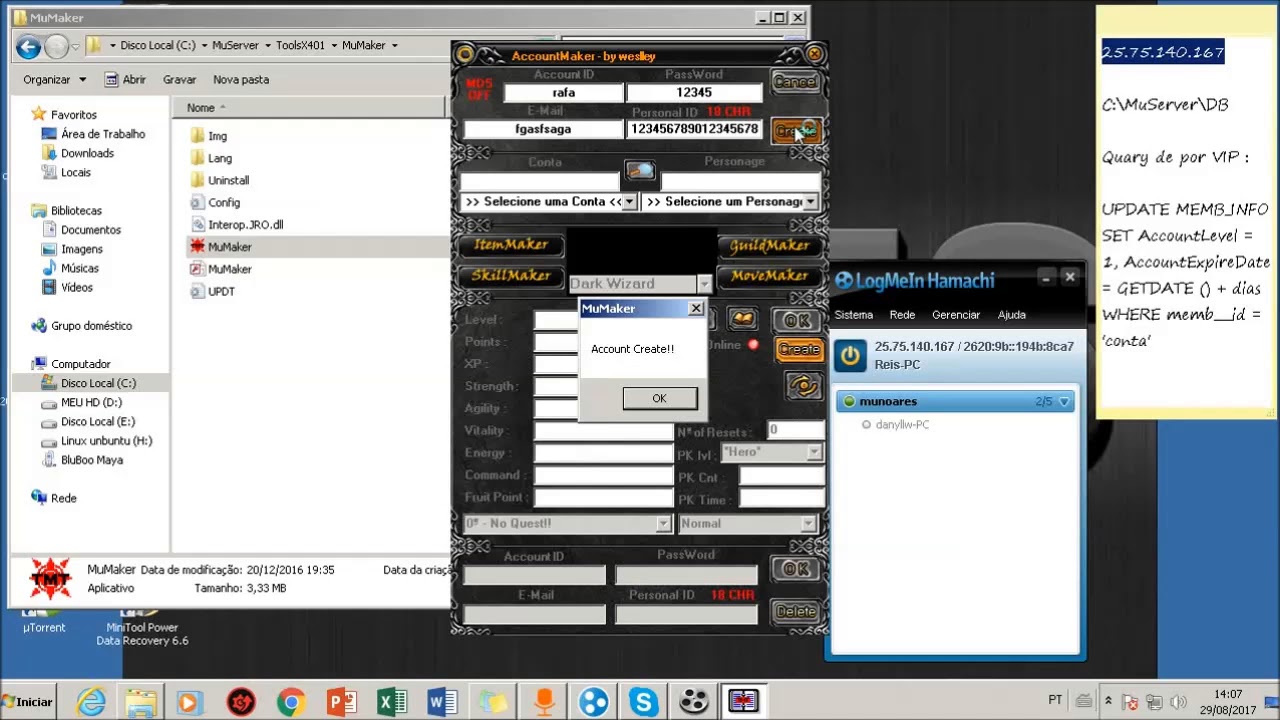The width and height of the screenshot is (1280, 720).
Task: Click the orange Create button beside Online
Action: (x=799, y=349)
